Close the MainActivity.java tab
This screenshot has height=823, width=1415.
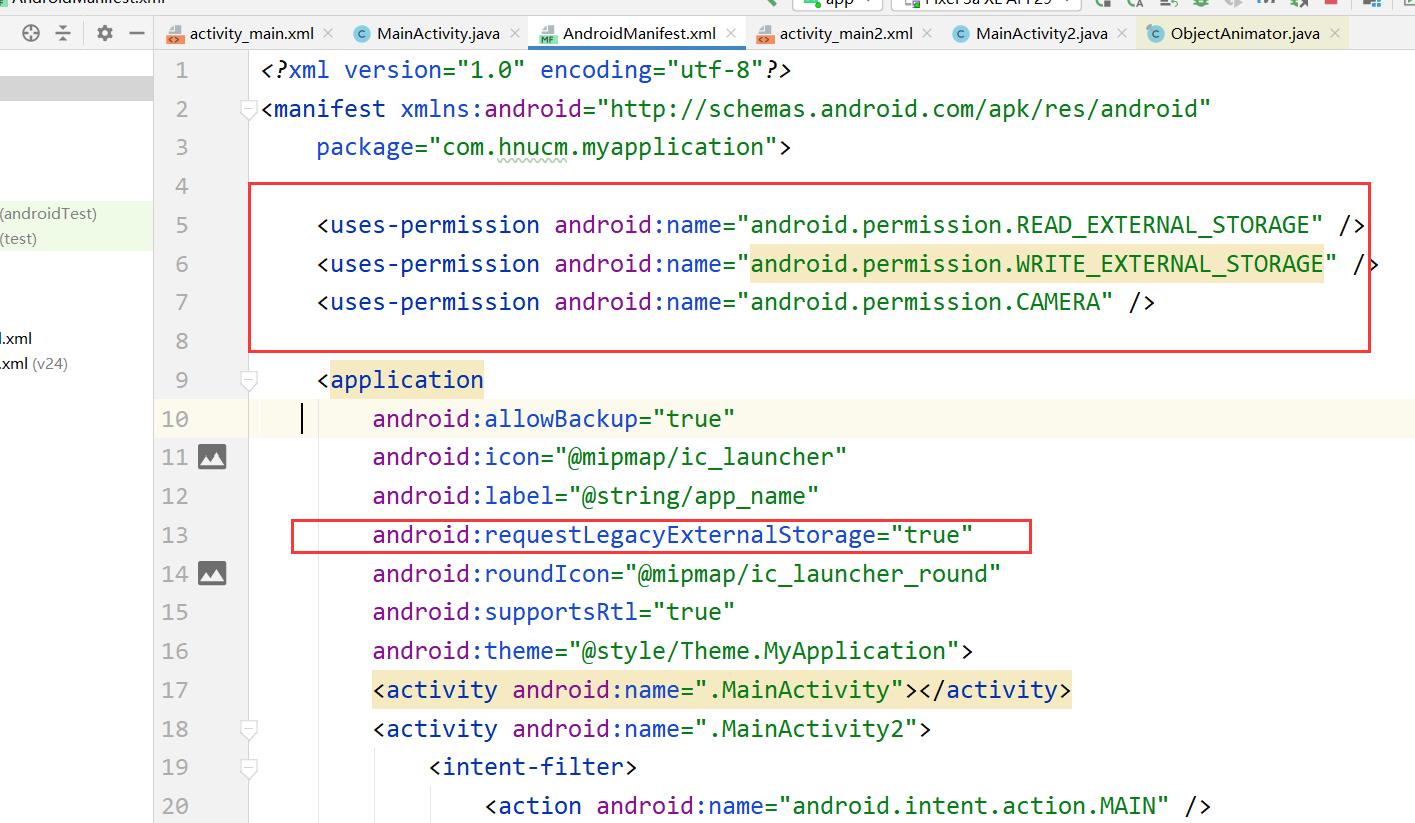[515, 33]
